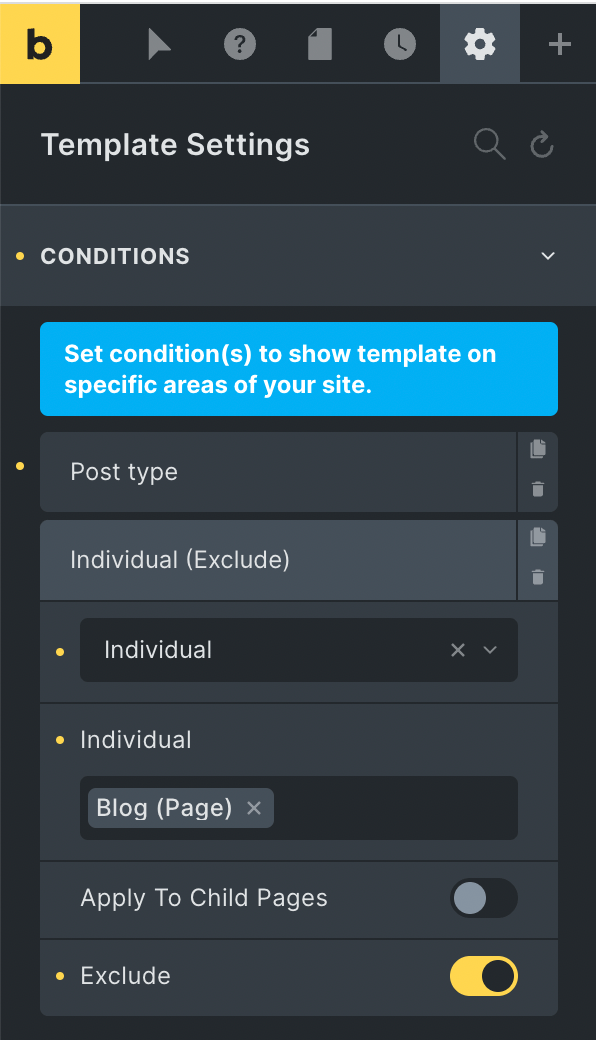Open the history clock icon

pos(399,43)
